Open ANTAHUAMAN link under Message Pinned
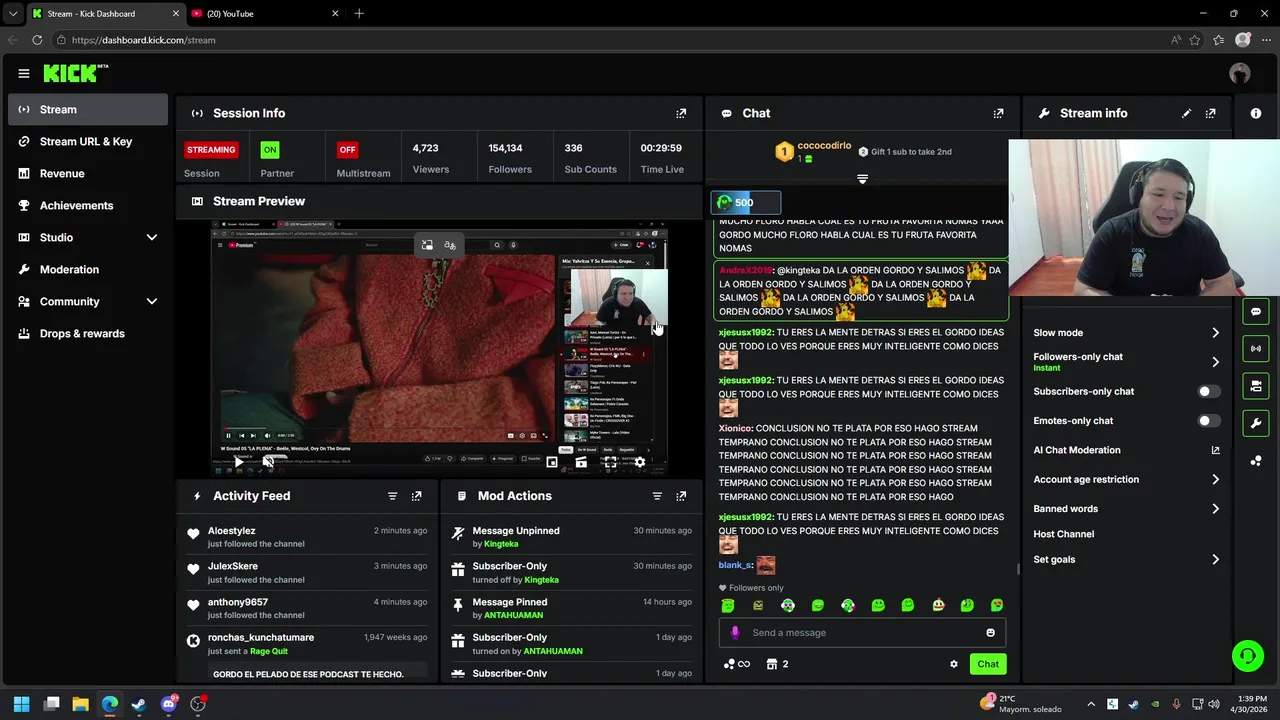 [513, 615]
